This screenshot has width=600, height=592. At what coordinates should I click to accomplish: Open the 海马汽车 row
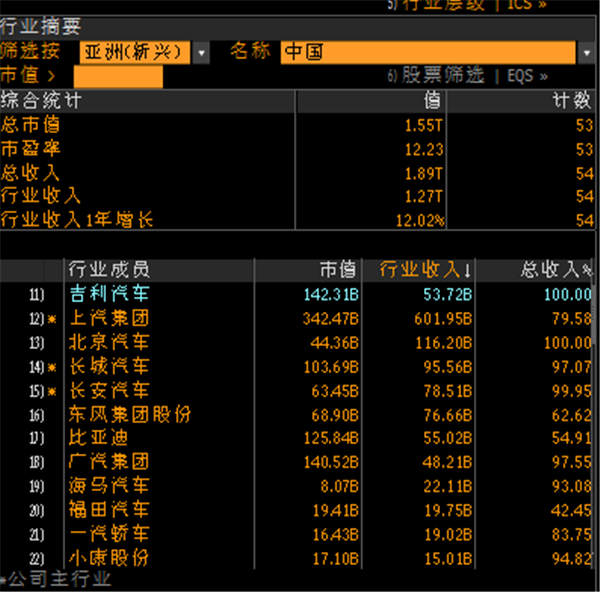(297, 486)
